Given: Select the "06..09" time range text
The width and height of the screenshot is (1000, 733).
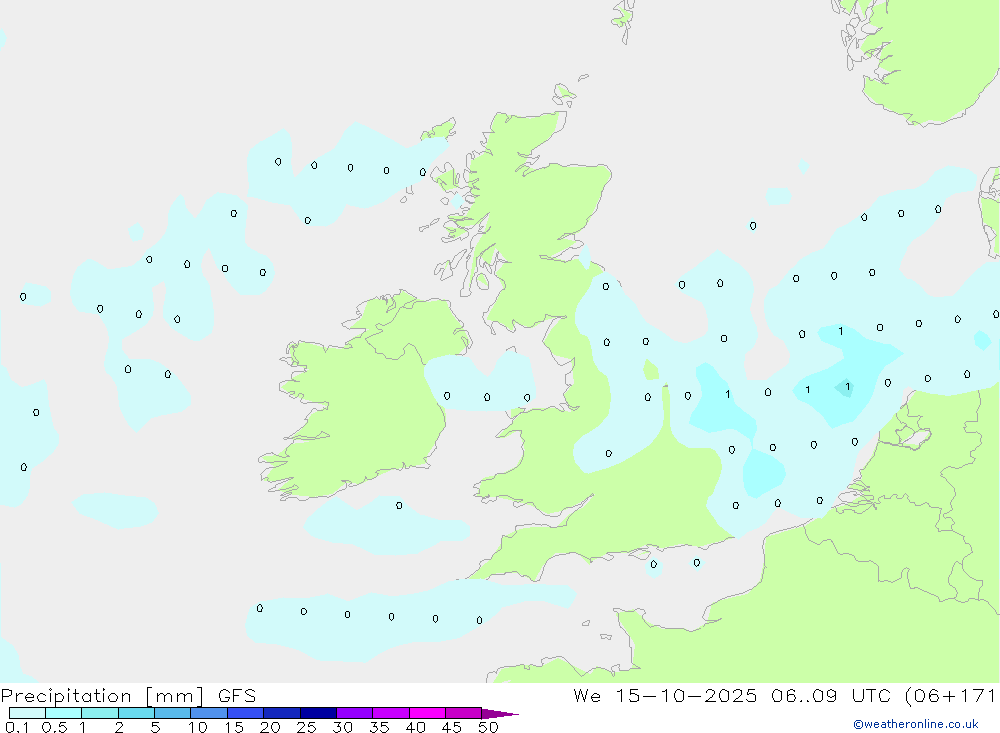Looking at the screenshot, I should click(x=804, y=695).
